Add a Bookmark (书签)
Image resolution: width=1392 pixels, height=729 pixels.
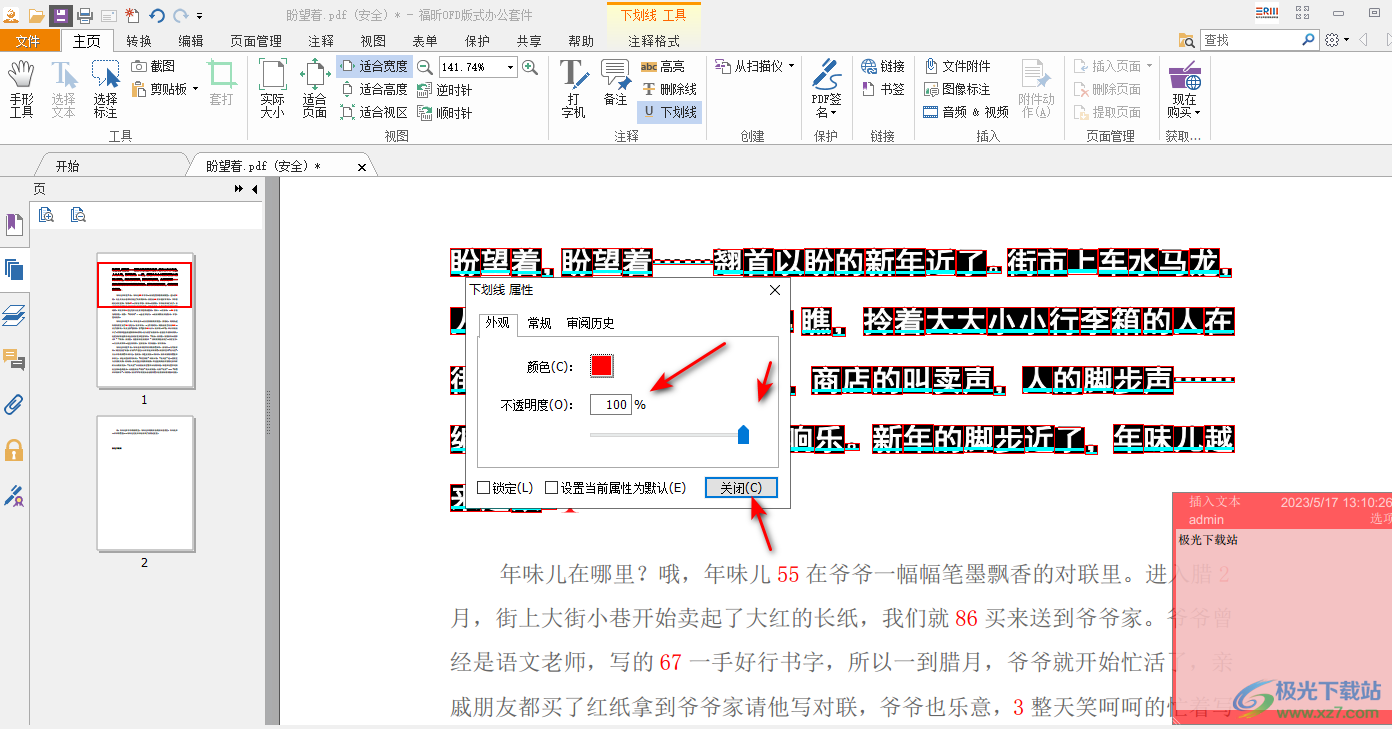click(883, 89)
